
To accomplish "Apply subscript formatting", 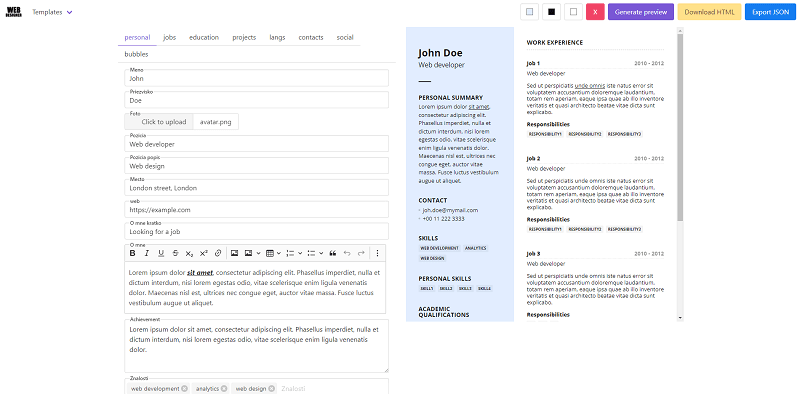I will [x=189, y=253].
